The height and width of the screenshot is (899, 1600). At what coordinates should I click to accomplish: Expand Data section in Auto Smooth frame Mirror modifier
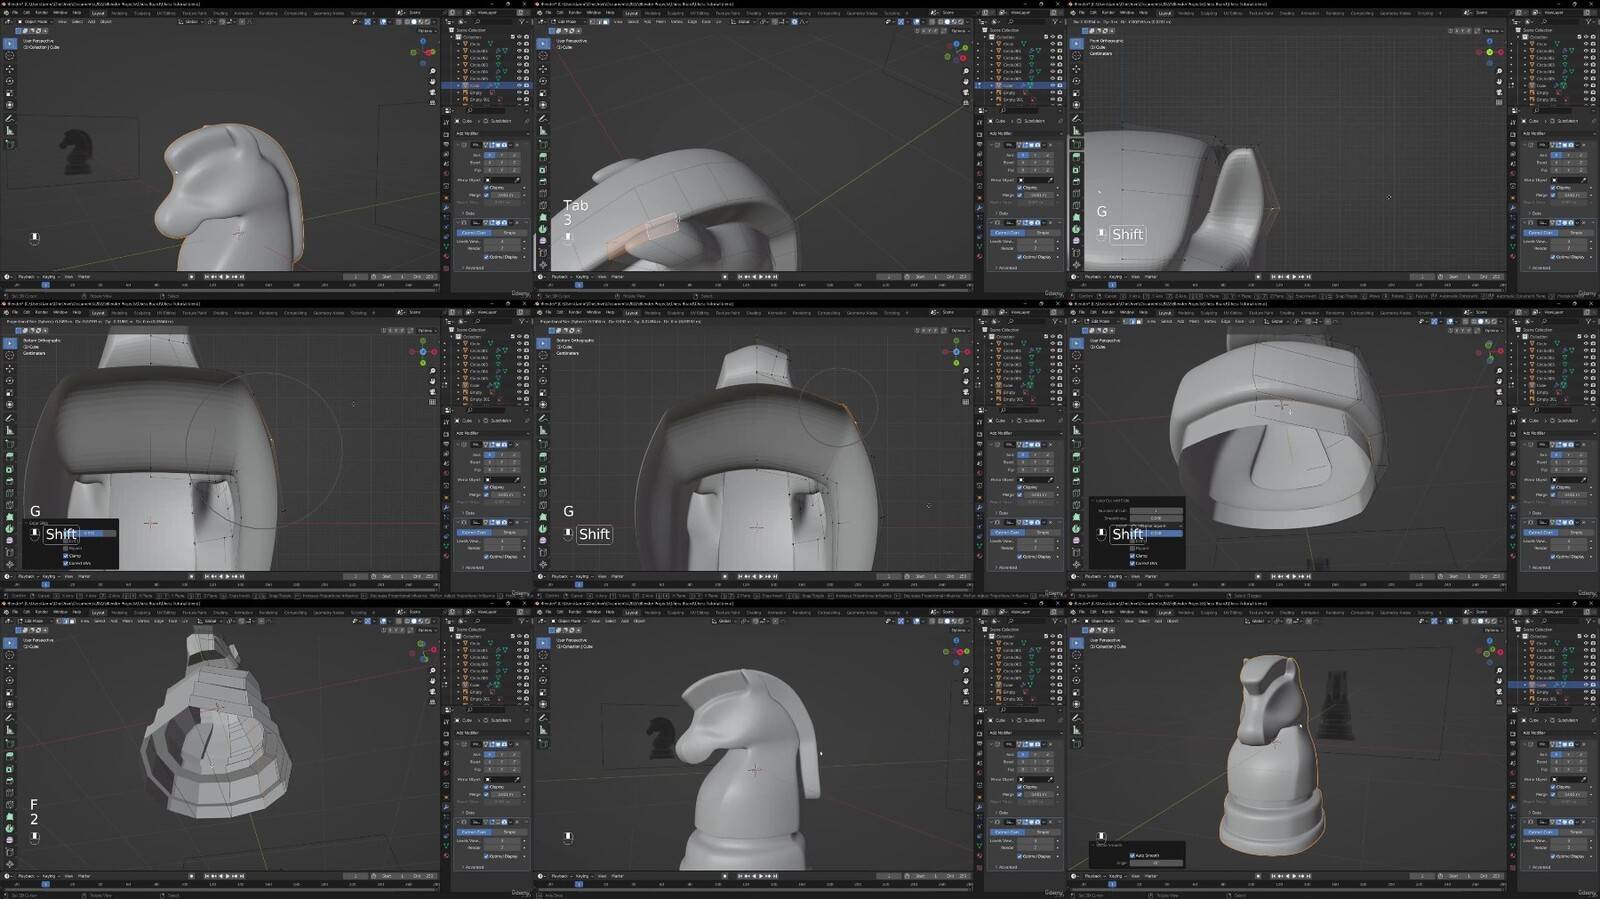1535,813
